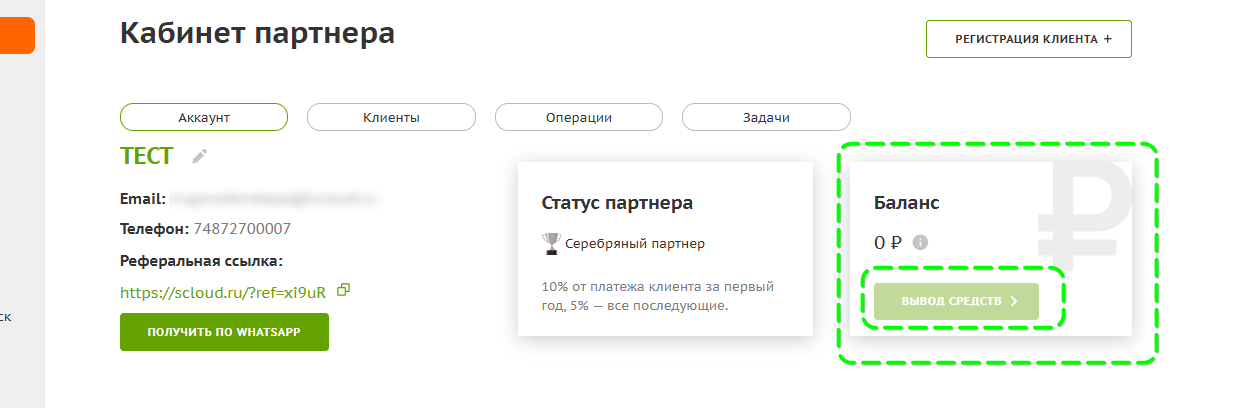Click the orange button at left edge
The height and width of the screenshot is (408, 1233).
click(17, 36)
